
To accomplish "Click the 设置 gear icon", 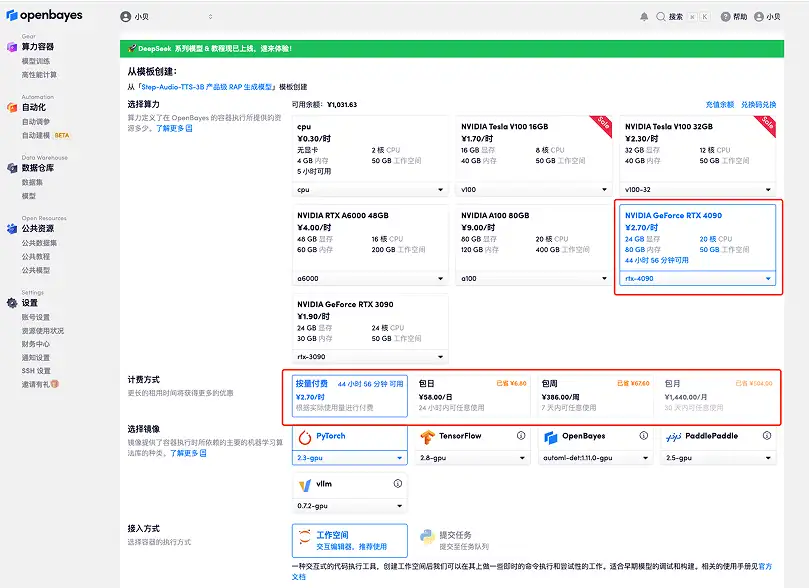I will (x=12, y=303).
